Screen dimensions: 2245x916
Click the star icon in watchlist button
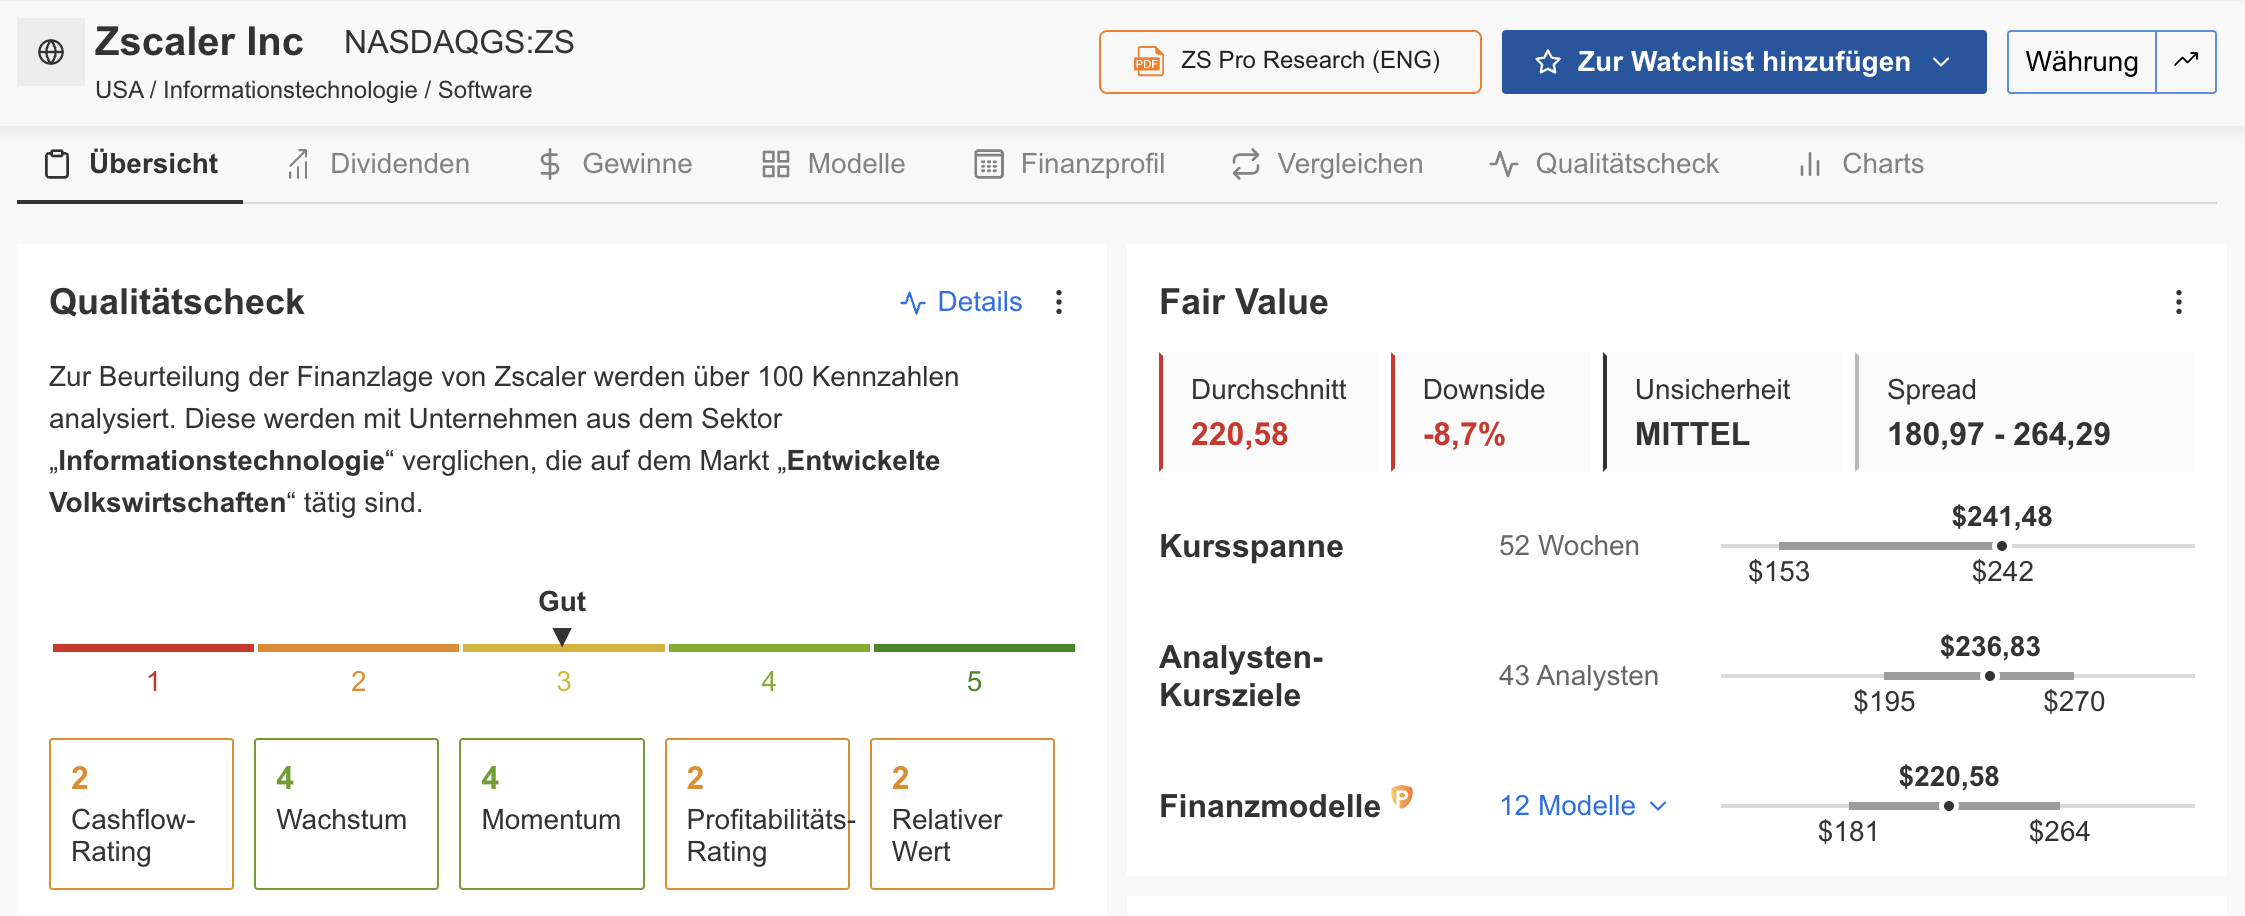(x=1547, y=62)
